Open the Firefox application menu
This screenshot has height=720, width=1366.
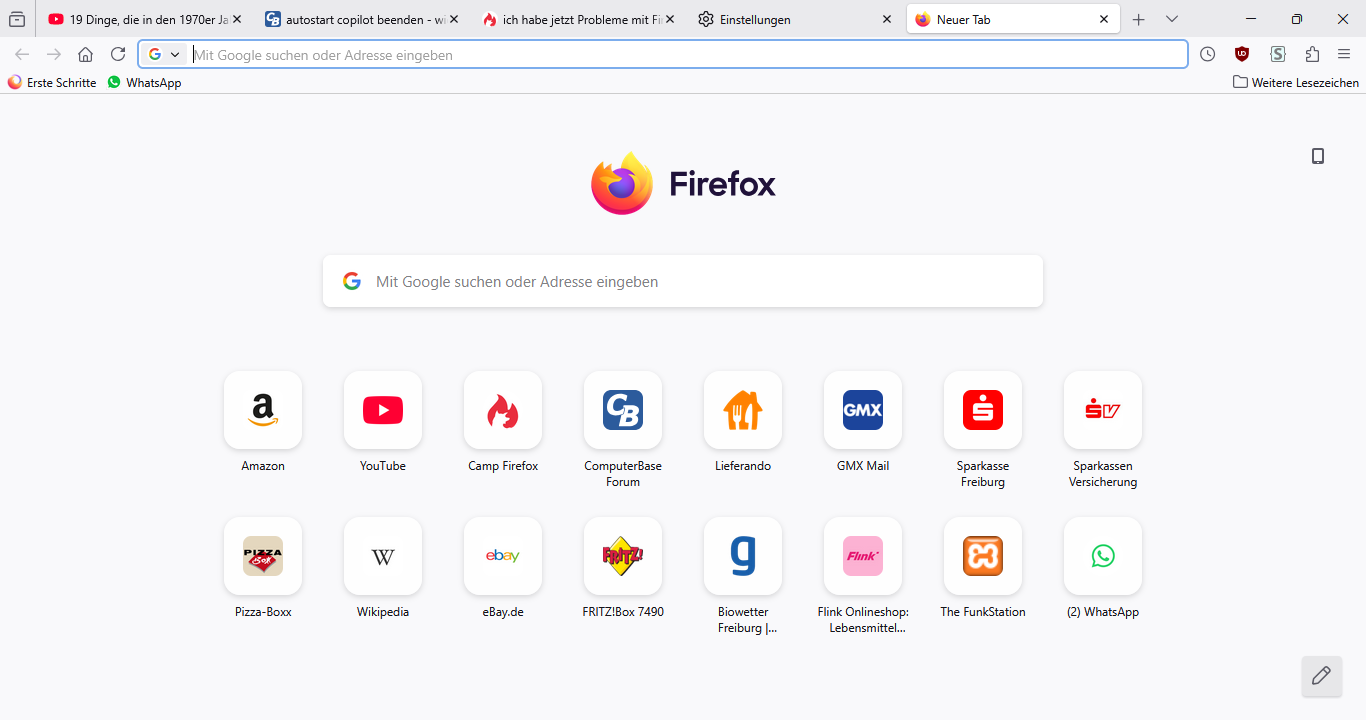pos(1344,55)
